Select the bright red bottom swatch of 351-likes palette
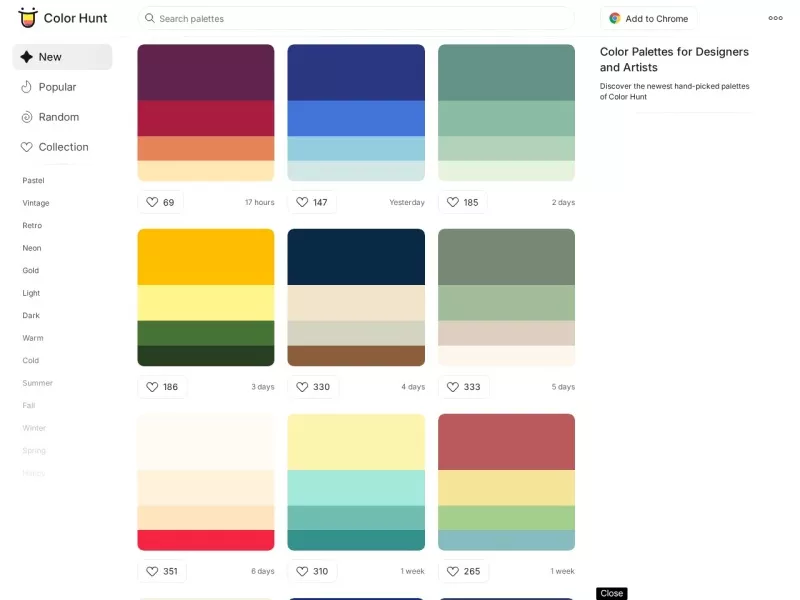Screen dimensions: 800x600 click(x=206, y=540)
